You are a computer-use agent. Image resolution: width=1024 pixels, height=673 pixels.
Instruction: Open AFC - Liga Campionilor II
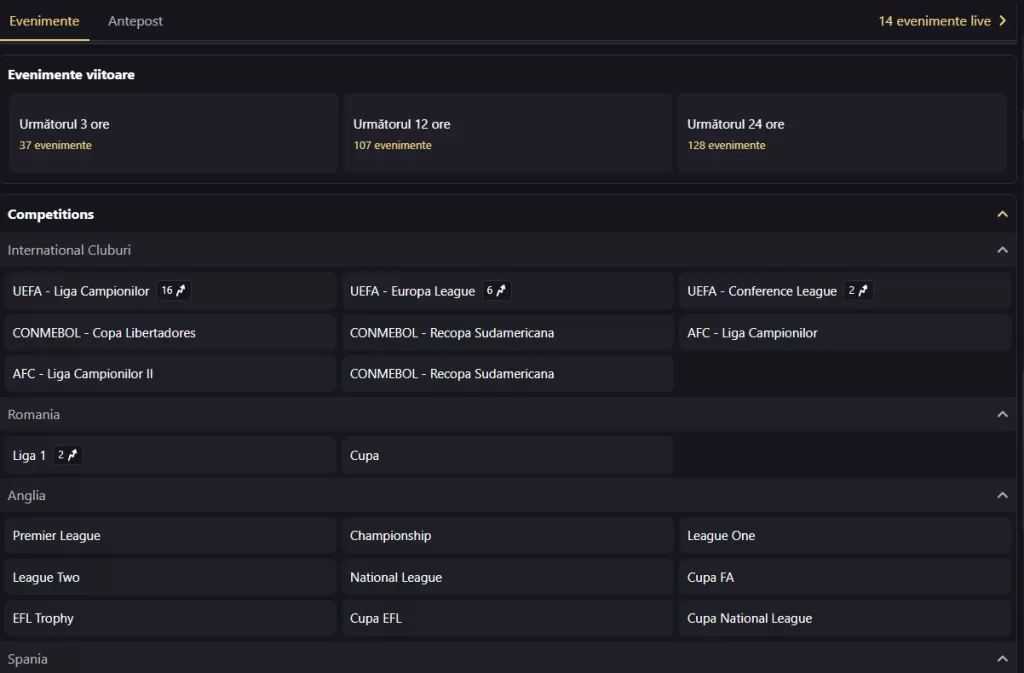pos(170,374)
